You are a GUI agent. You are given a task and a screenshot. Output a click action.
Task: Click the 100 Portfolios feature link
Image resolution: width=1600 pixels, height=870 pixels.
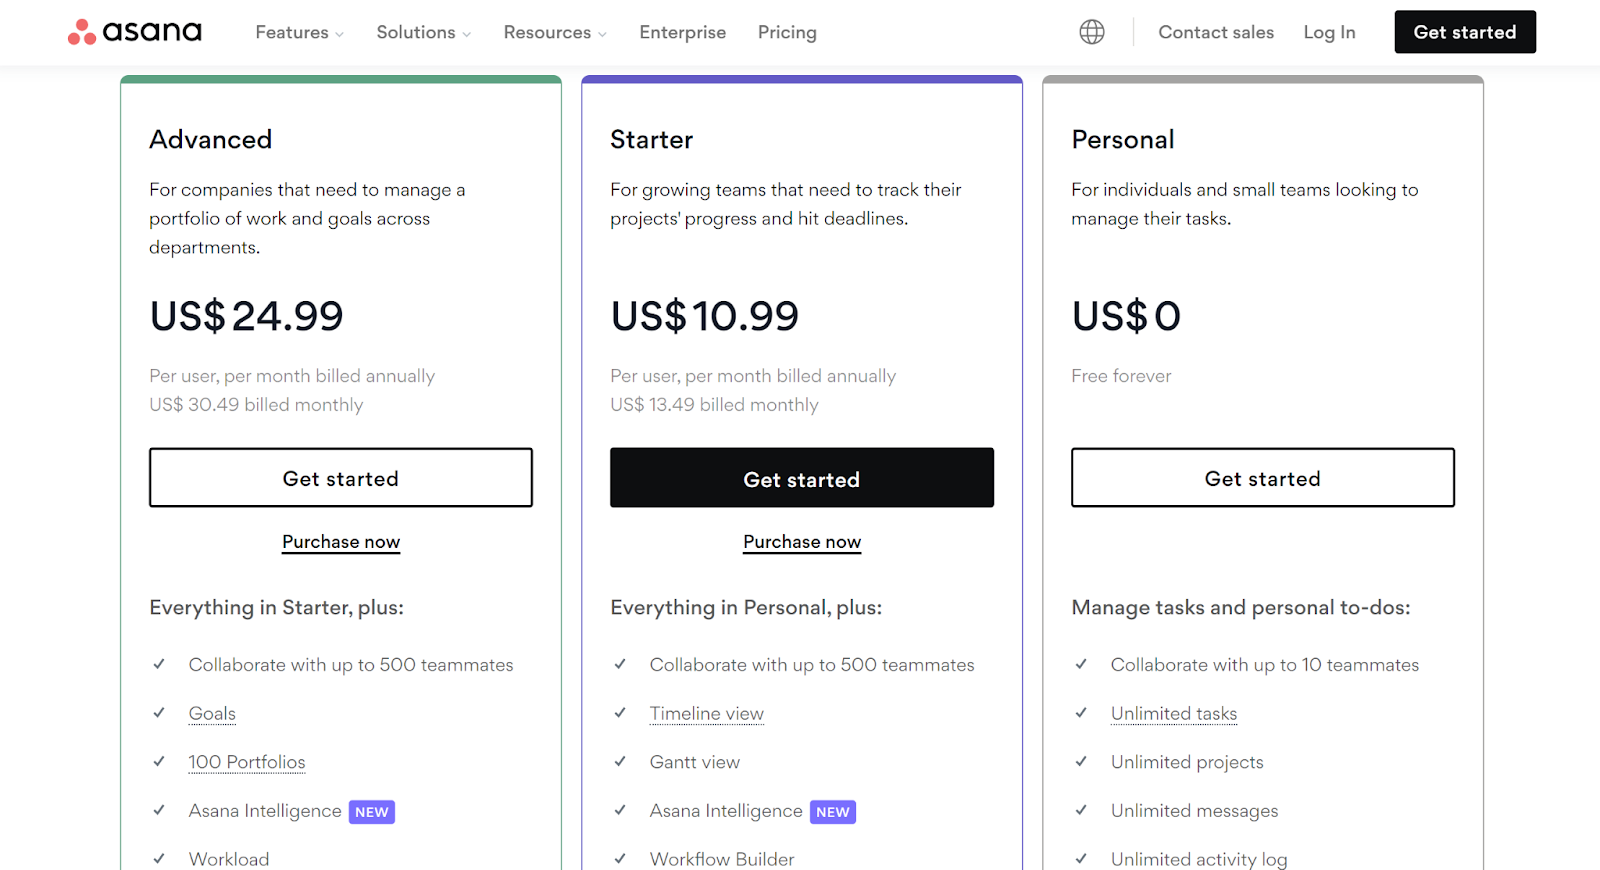(x=247, y=762)
